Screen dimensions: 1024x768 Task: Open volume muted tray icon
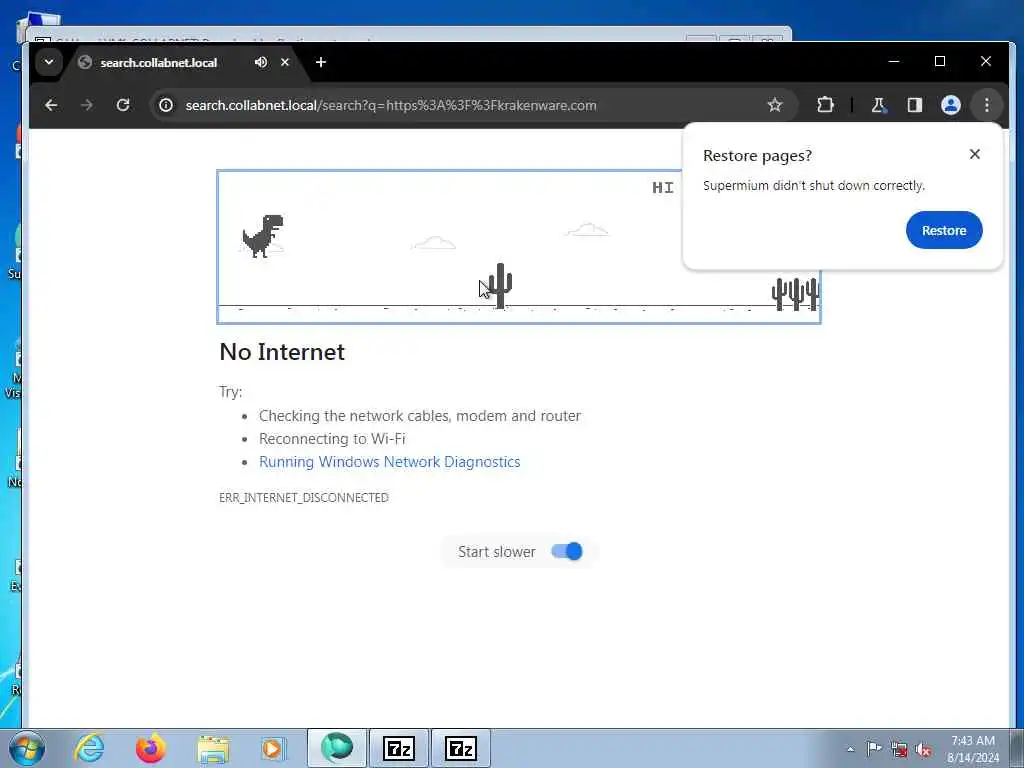923,750
